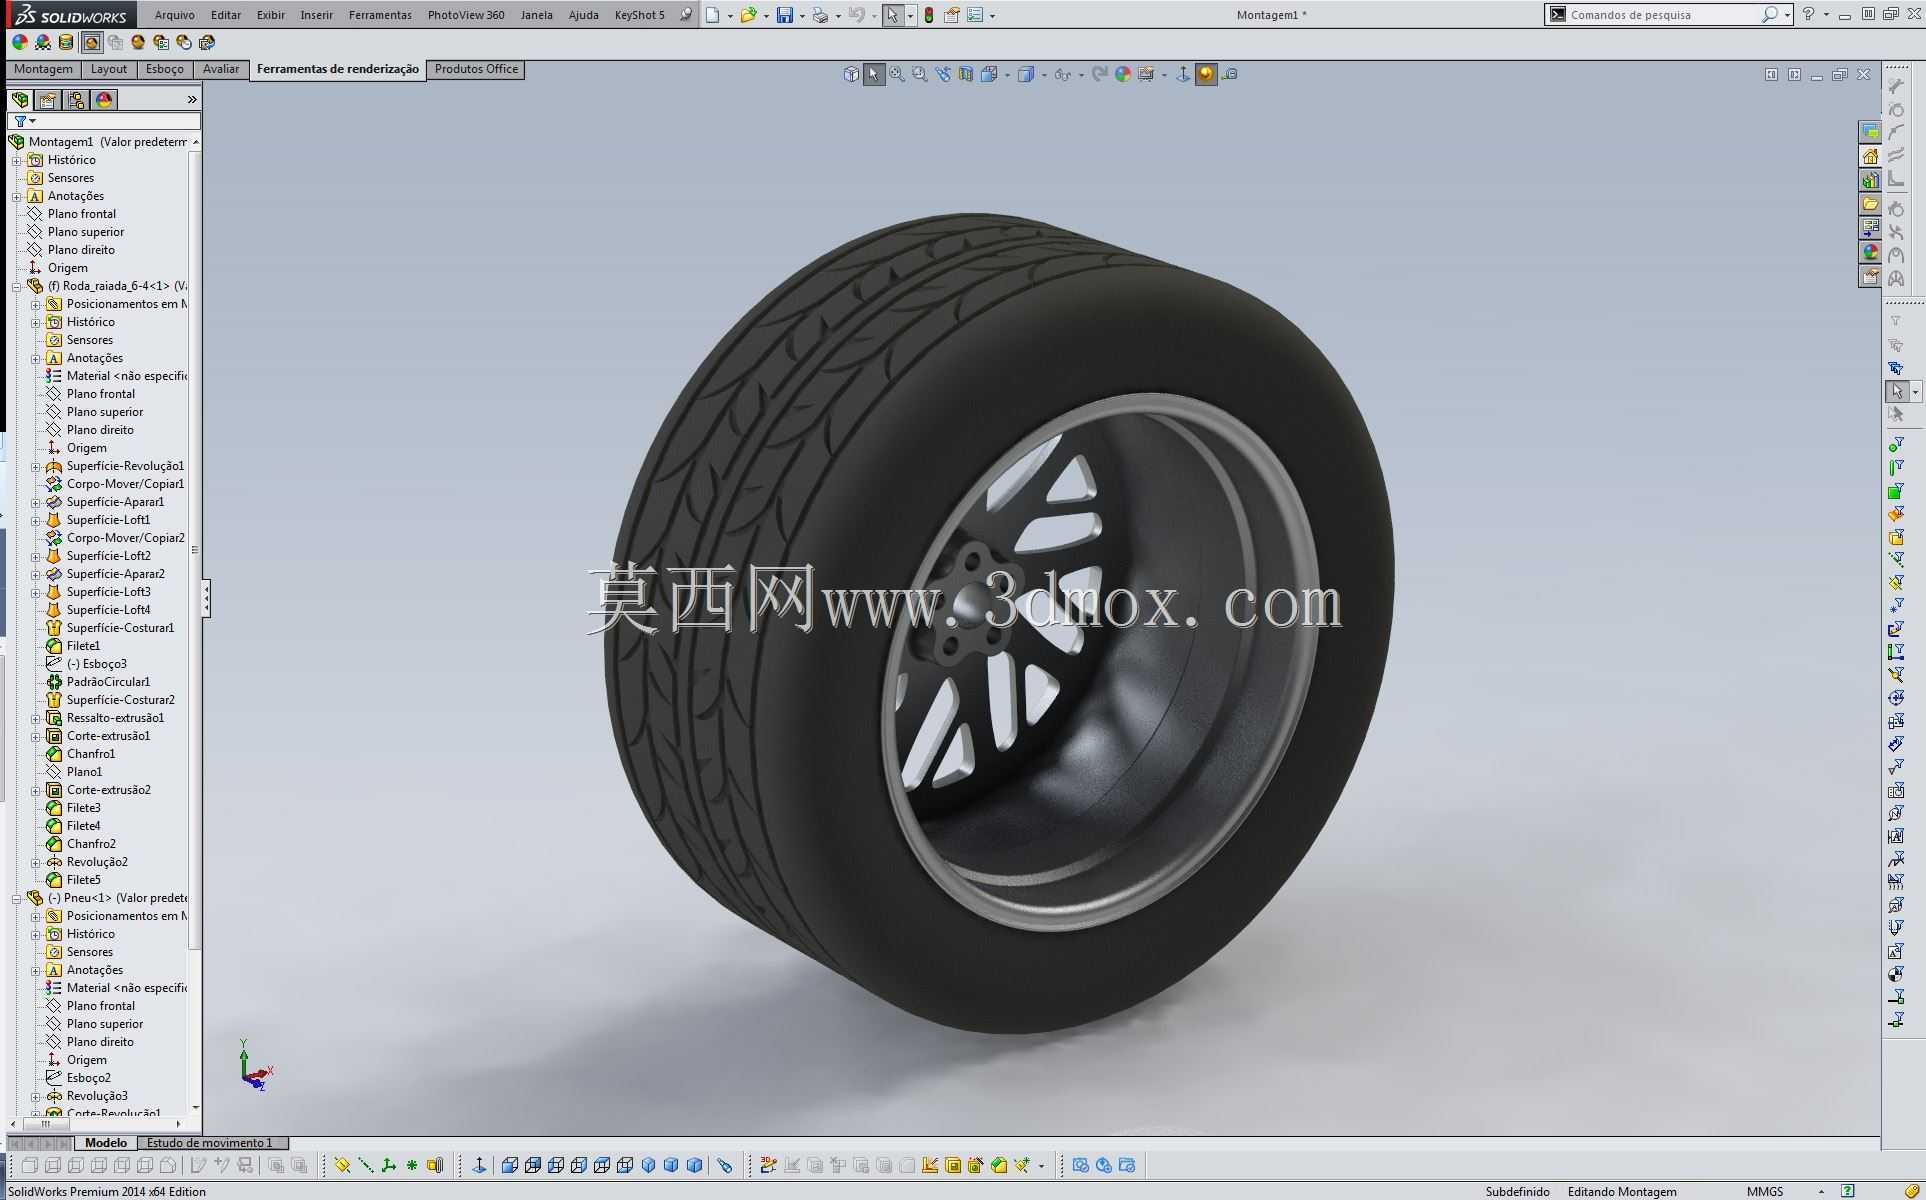Open the dropdown arrow beside Save icon
This screenshot has width=1926, height=1200.
click(x=801, y=16)
